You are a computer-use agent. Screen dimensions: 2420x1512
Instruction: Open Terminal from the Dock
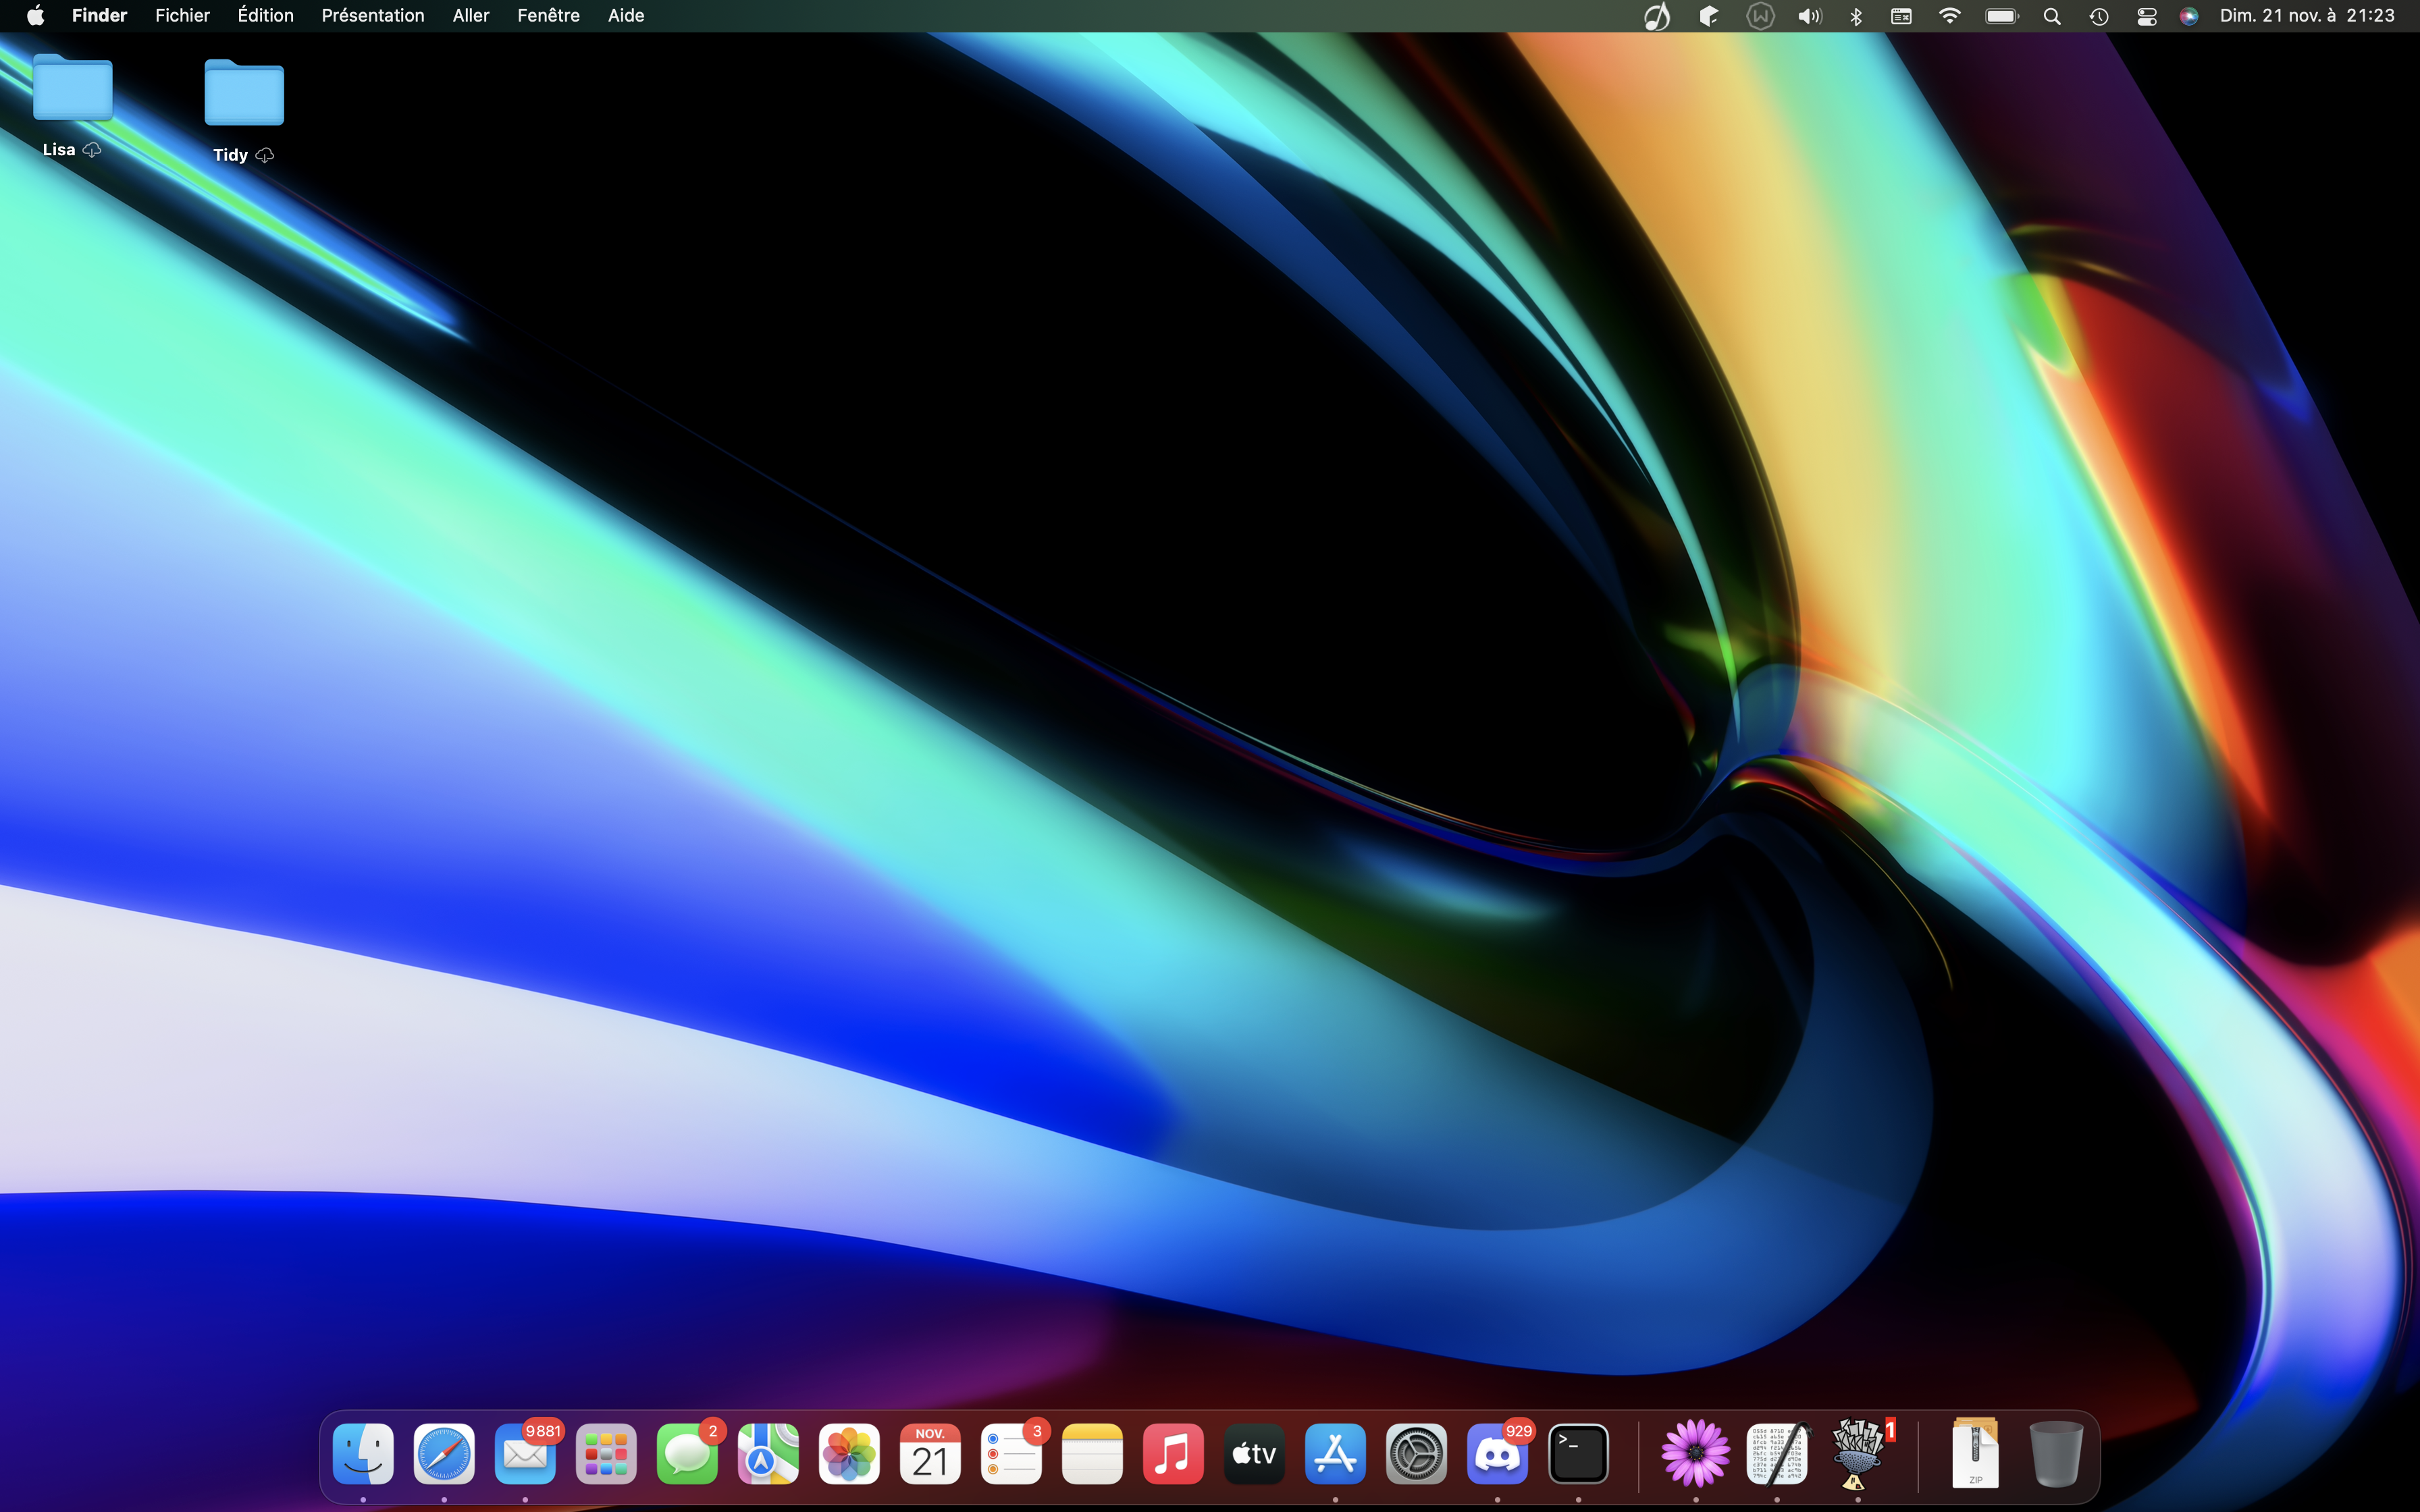(1578, 1454)
